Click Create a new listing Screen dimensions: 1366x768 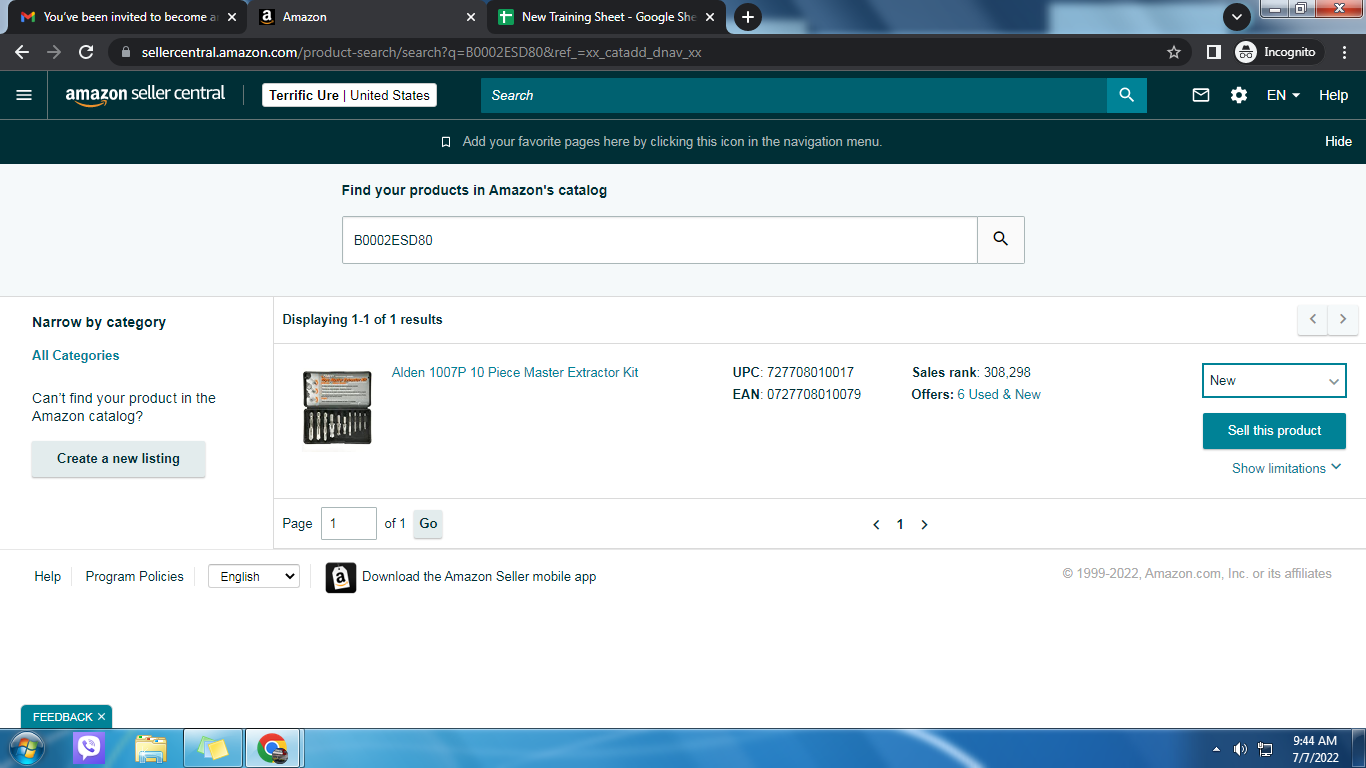[118, 459]
